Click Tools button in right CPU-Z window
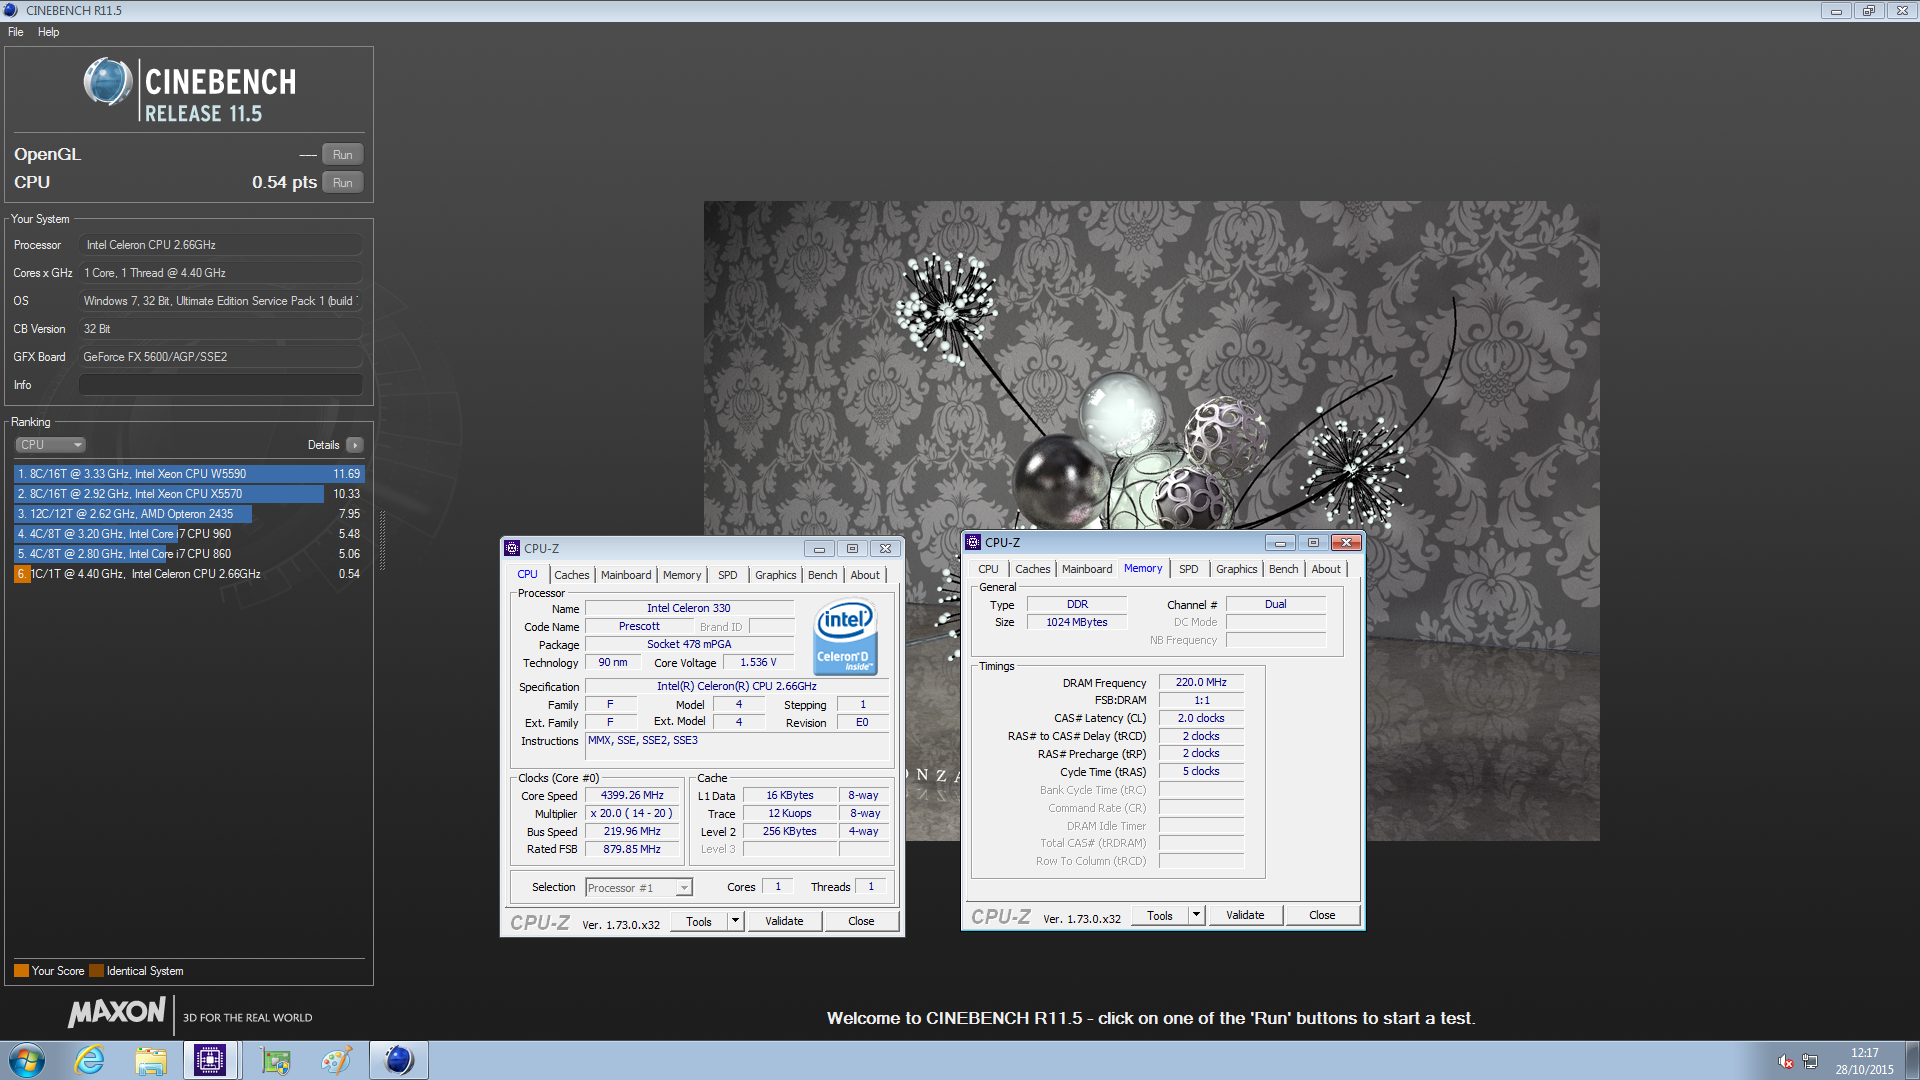 (1160, 916)
